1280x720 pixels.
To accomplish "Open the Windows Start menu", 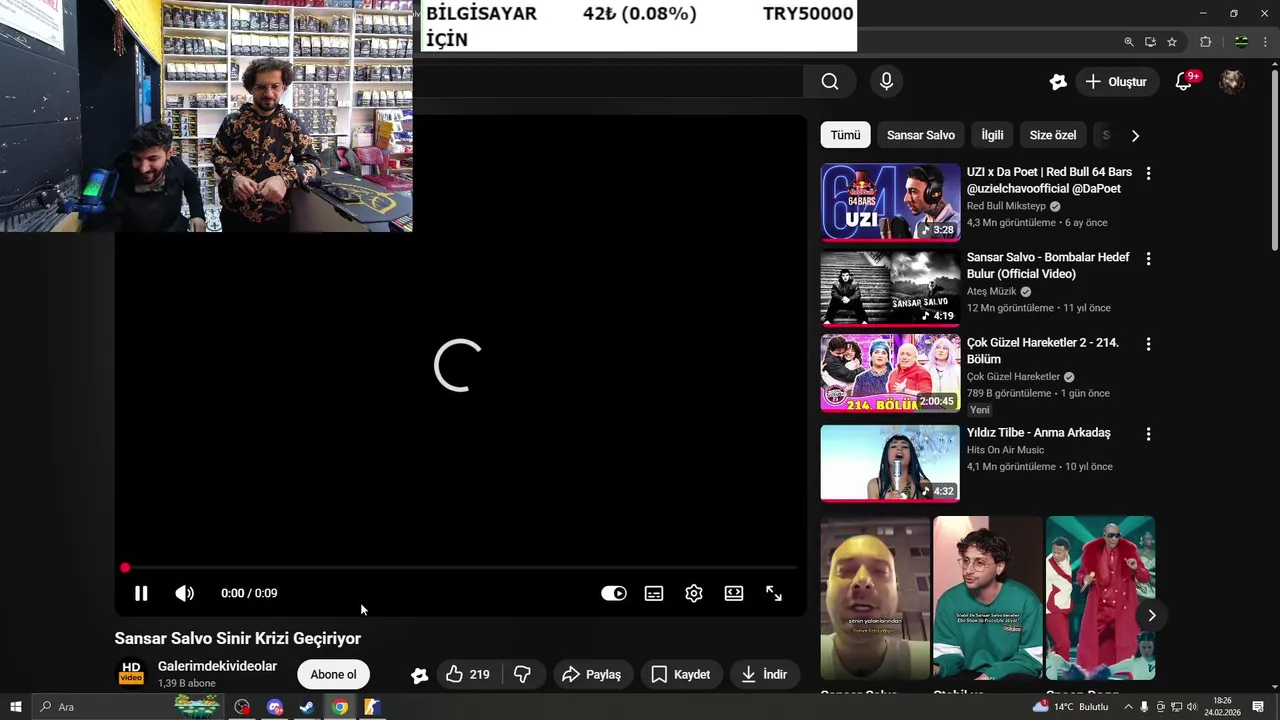I will point(15,707).
